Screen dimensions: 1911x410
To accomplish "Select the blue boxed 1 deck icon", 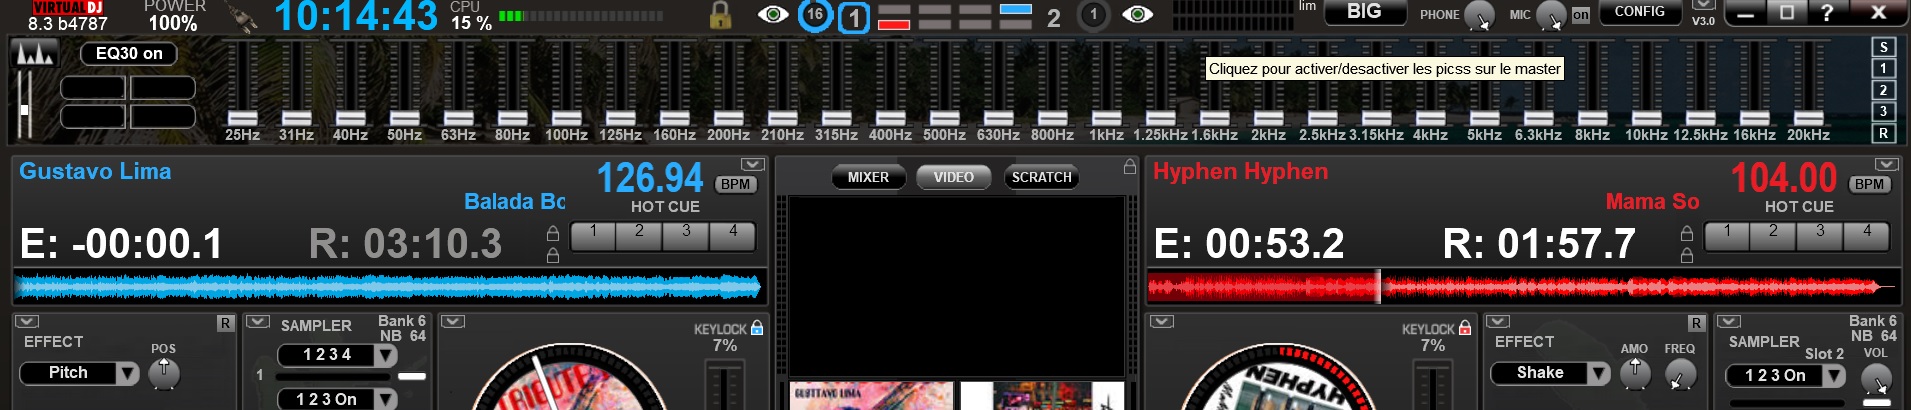I will pos(853,18).
